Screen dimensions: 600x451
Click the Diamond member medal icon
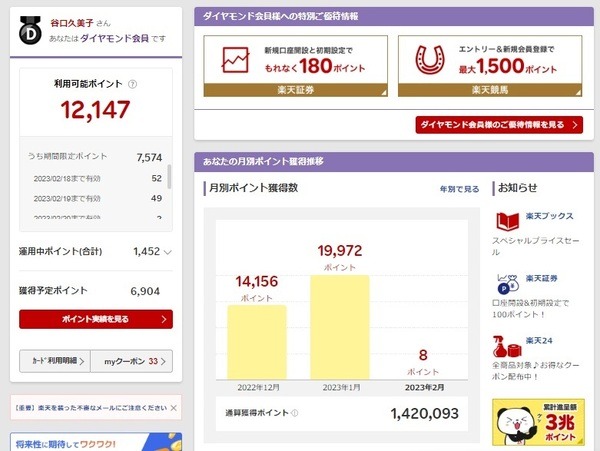tap(30, 30)
